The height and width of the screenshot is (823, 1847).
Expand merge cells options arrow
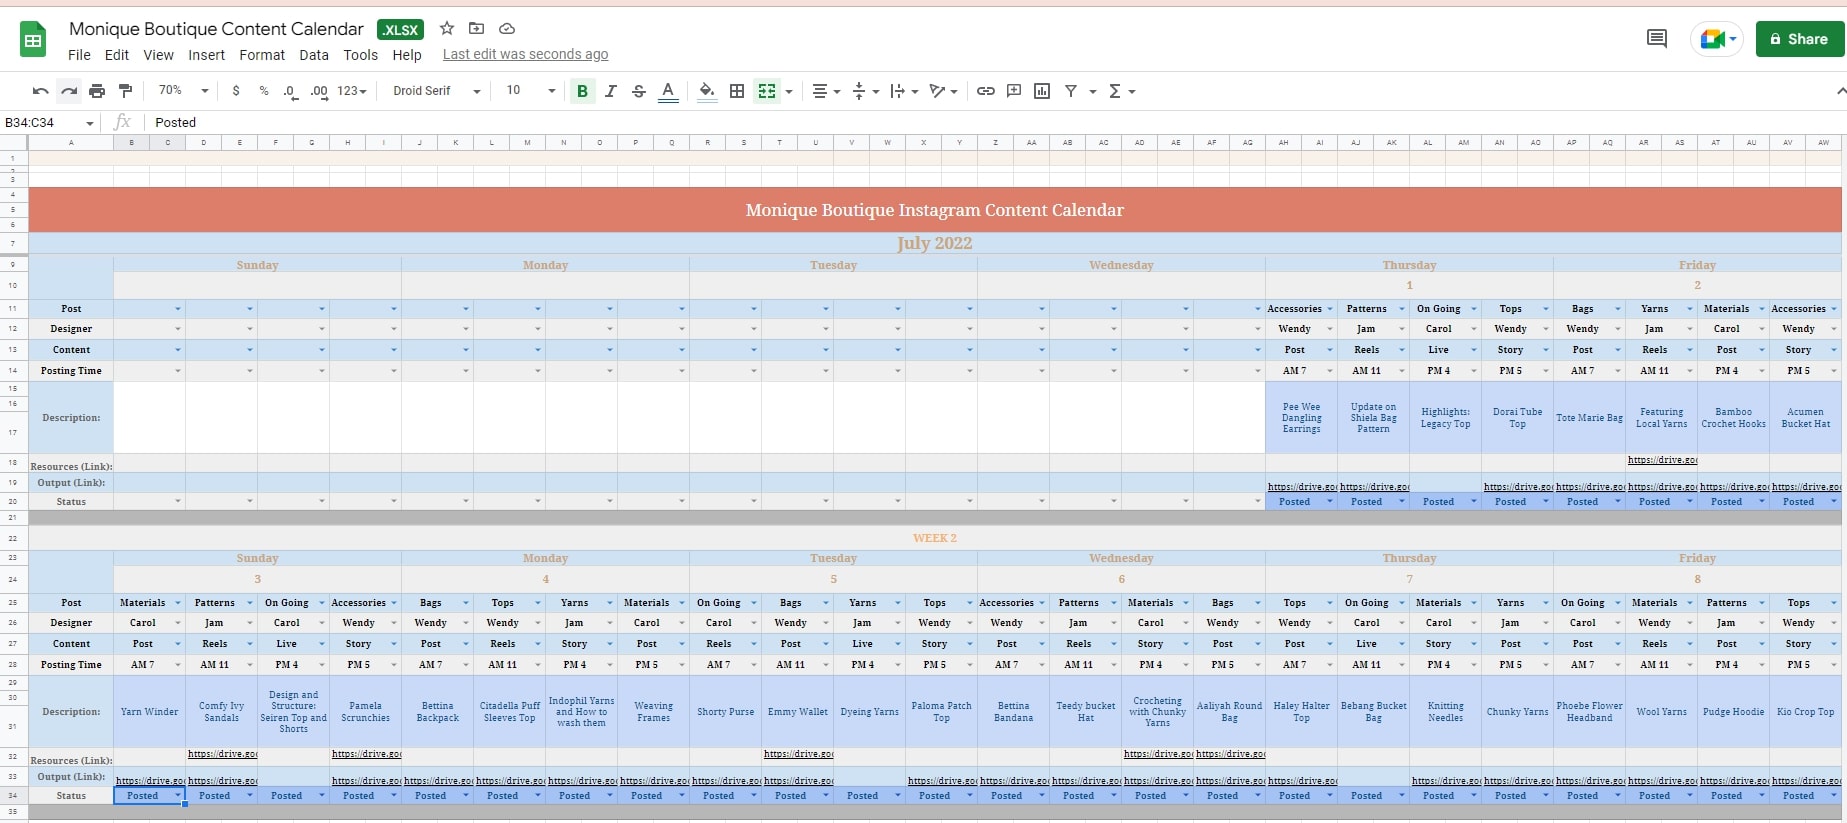(x=789, y=92)
